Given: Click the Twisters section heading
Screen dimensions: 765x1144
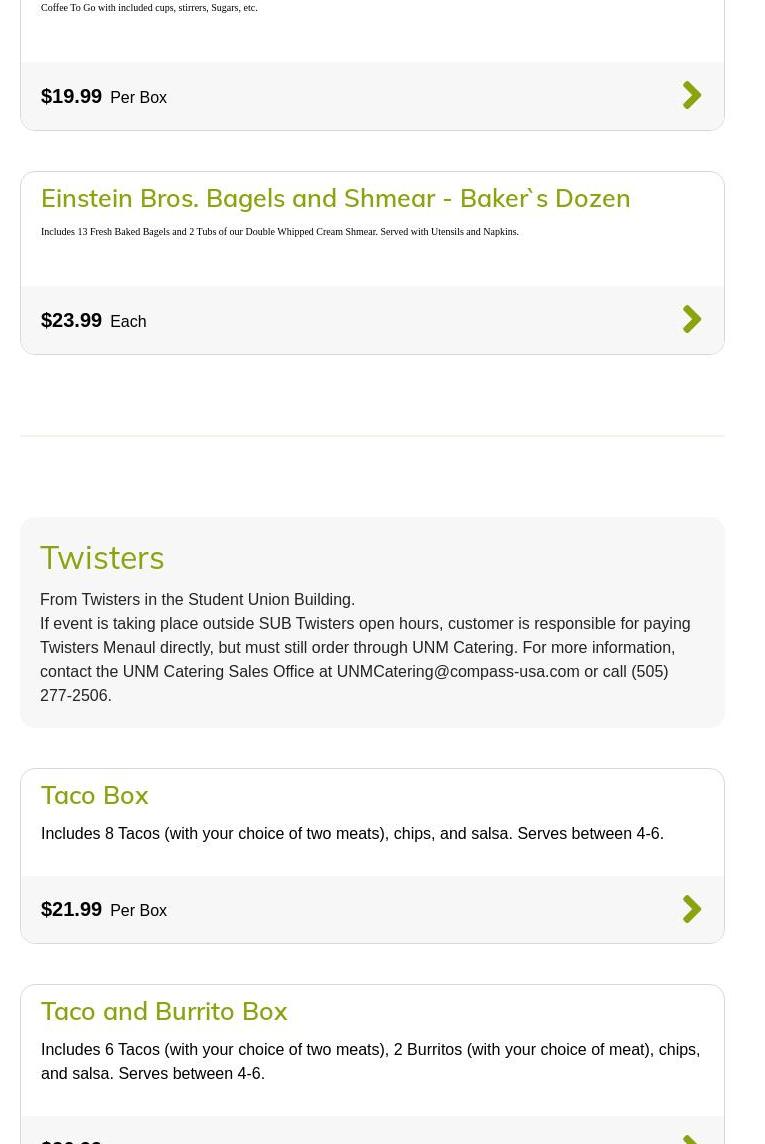Looking at the screenshot, I should (x=102, y=557).
